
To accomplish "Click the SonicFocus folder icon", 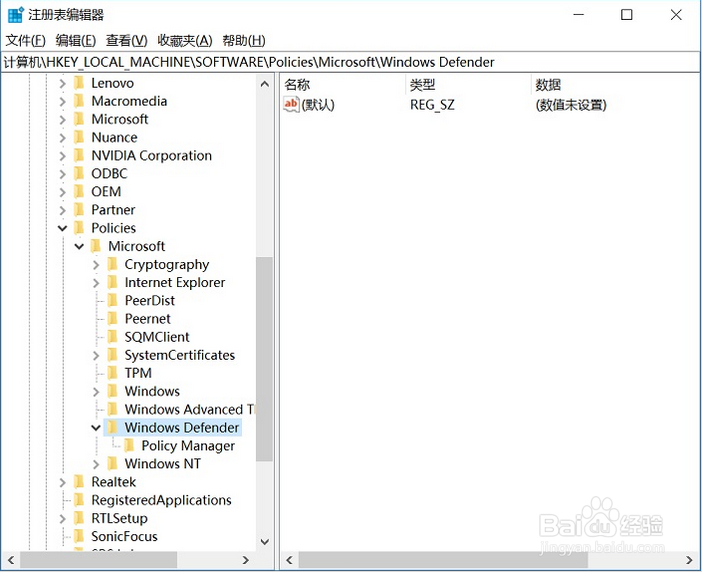I will click(x=79, y=536).
